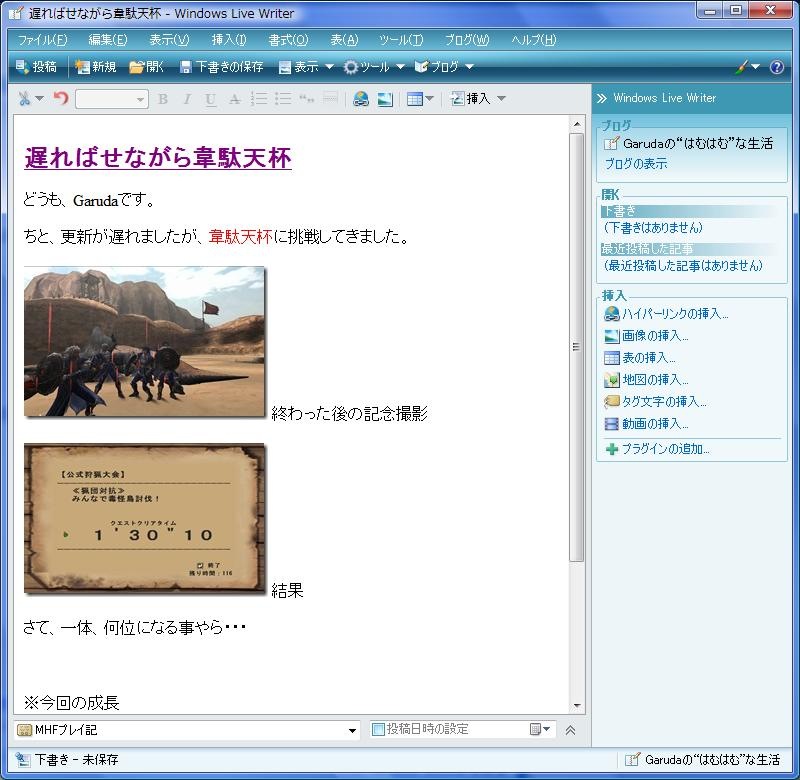
Task: Save draft with 下書きの保存
Action: [221, 67]
